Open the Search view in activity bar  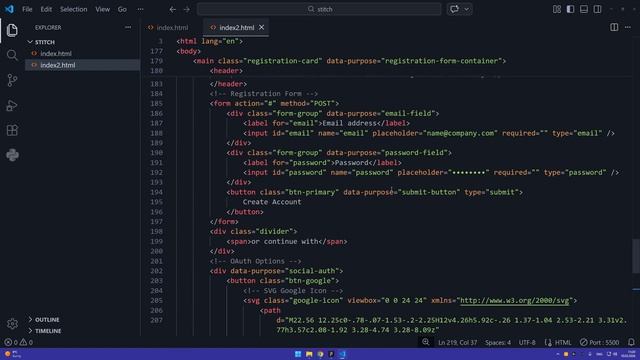click(x=12, y=55)
